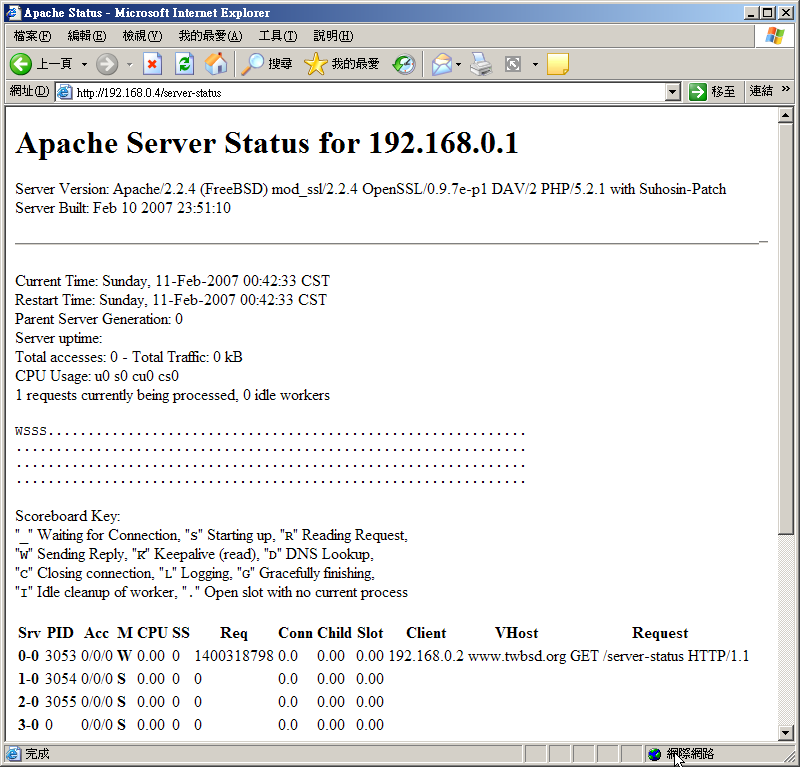Open the 工具(T) menu
This screenshot has height=767, width=800.
(278, 36)
